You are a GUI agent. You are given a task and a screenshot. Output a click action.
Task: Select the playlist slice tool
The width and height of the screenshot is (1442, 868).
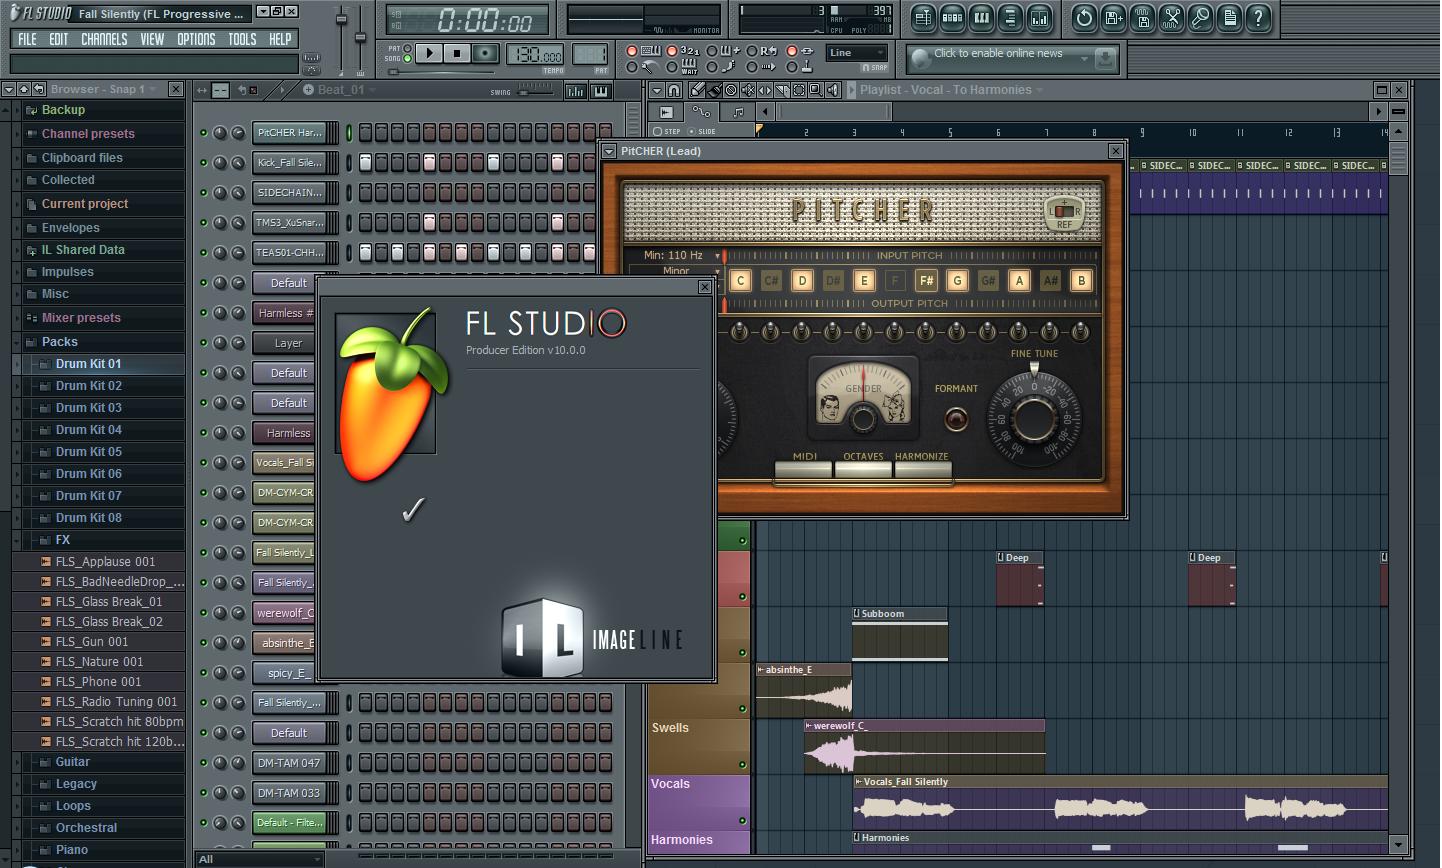(x=782, y=90)
